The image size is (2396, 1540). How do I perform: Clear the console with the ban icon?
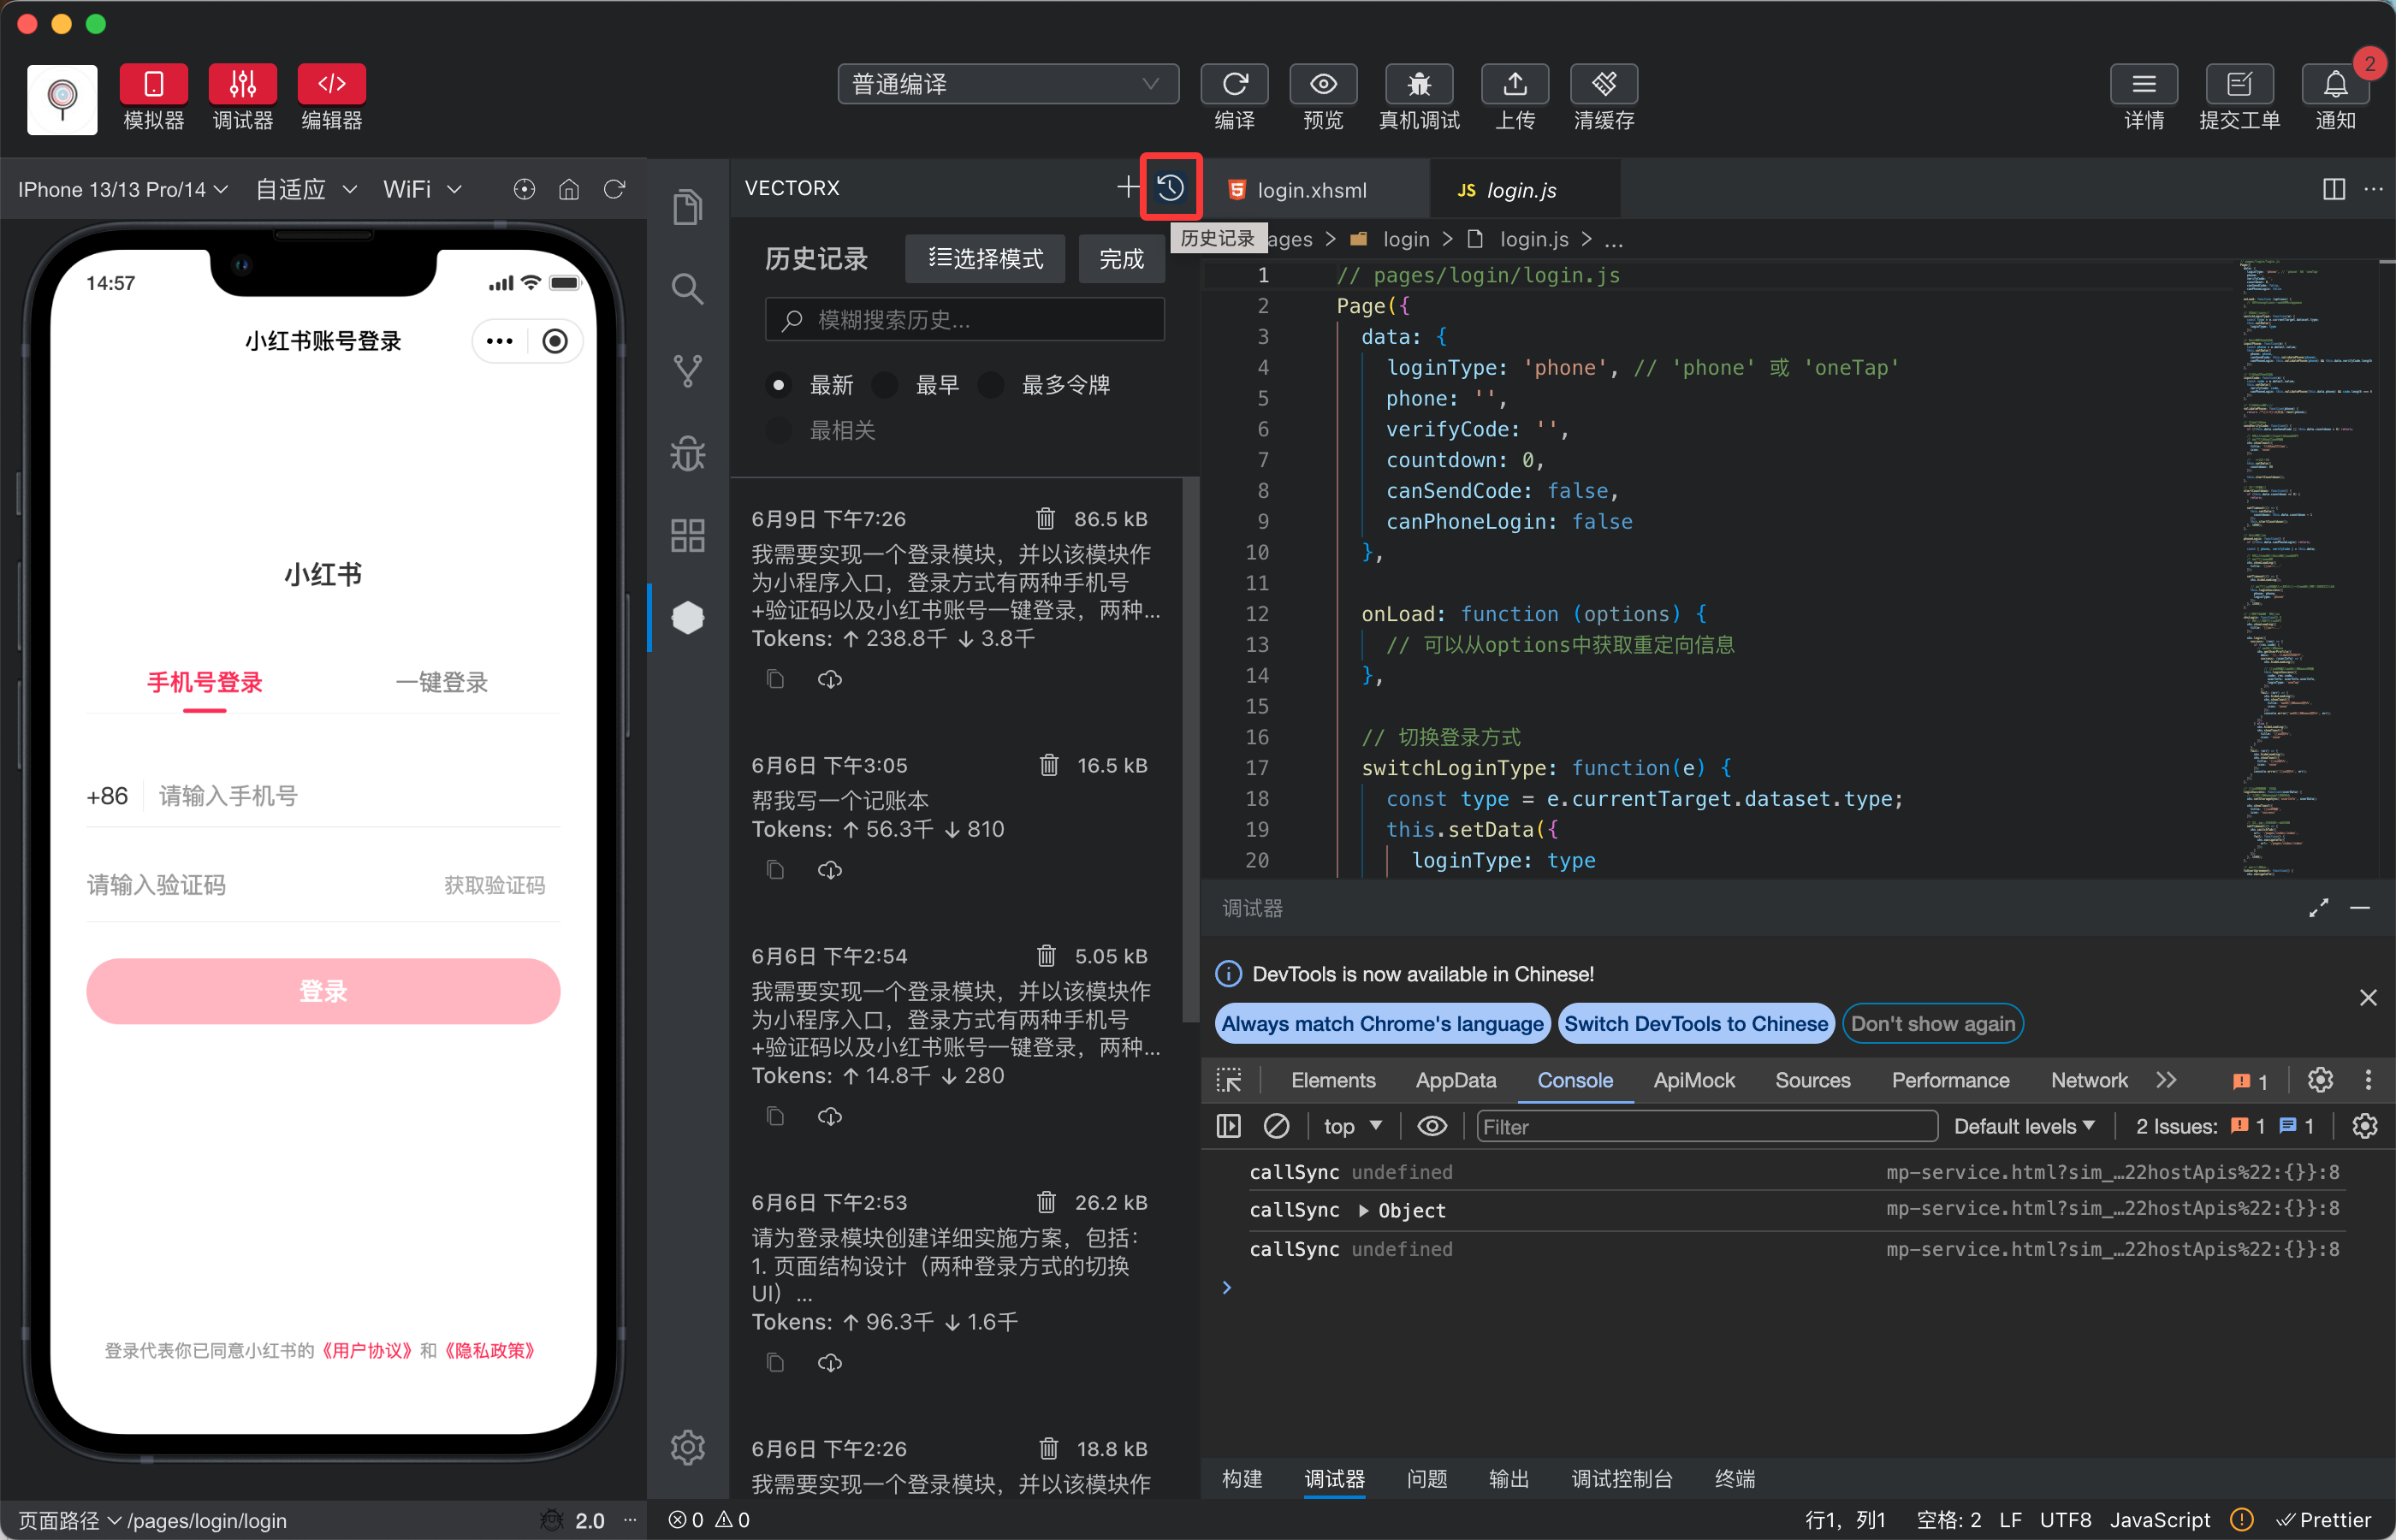click(x=1276, y=1127)
